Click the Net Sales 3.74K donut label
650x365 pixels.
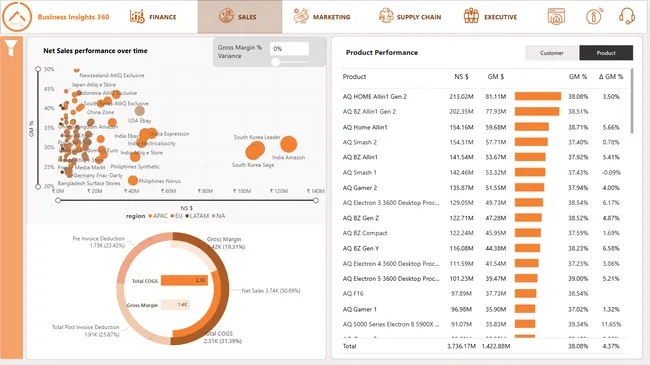[271, 291]
